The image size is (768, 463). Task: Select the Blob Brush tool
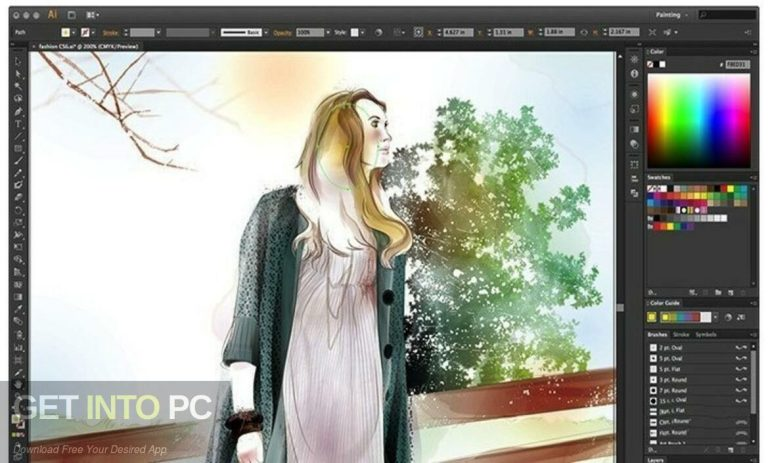point(19,185)
